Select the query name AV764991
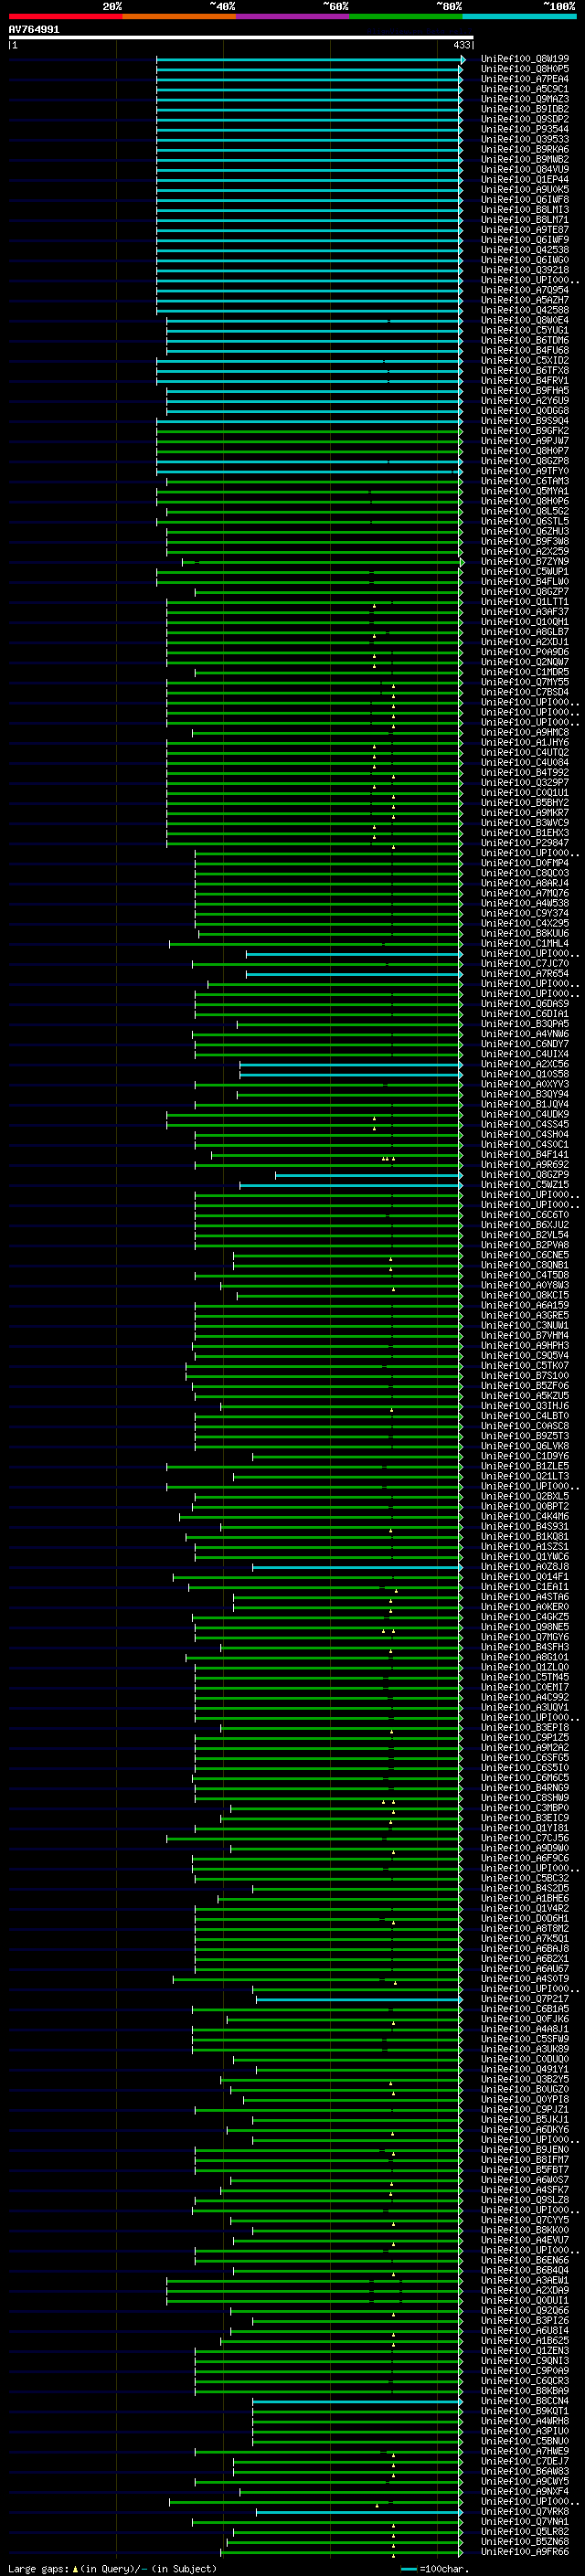Image resolution: width=585 pixels, height=2576 pixels. (x=34, y=30)
